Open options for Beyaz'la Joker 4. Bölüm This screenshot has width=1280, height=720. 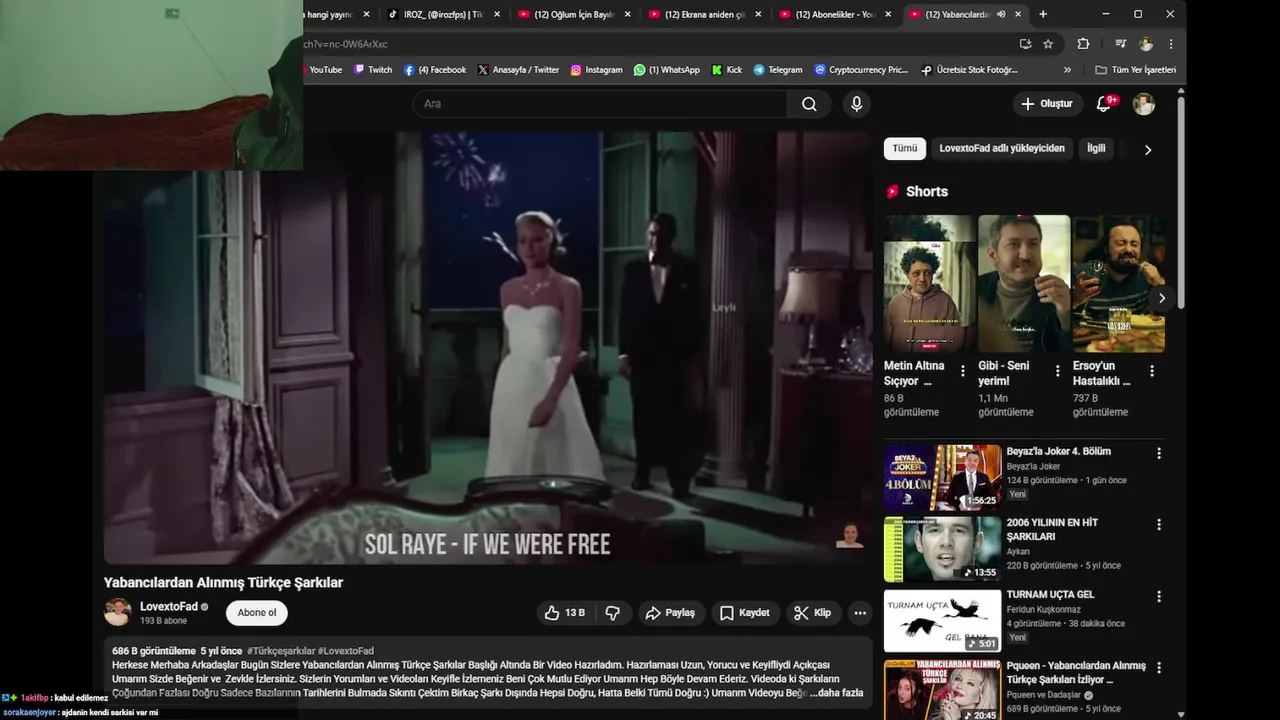pos(1159,453)
